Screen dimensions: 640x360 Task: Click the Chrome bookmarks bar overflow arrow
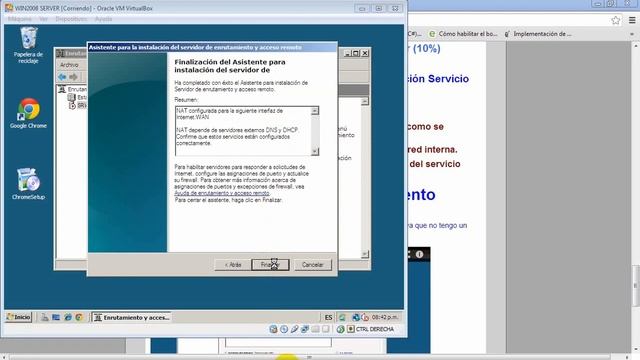click(632, 34)
